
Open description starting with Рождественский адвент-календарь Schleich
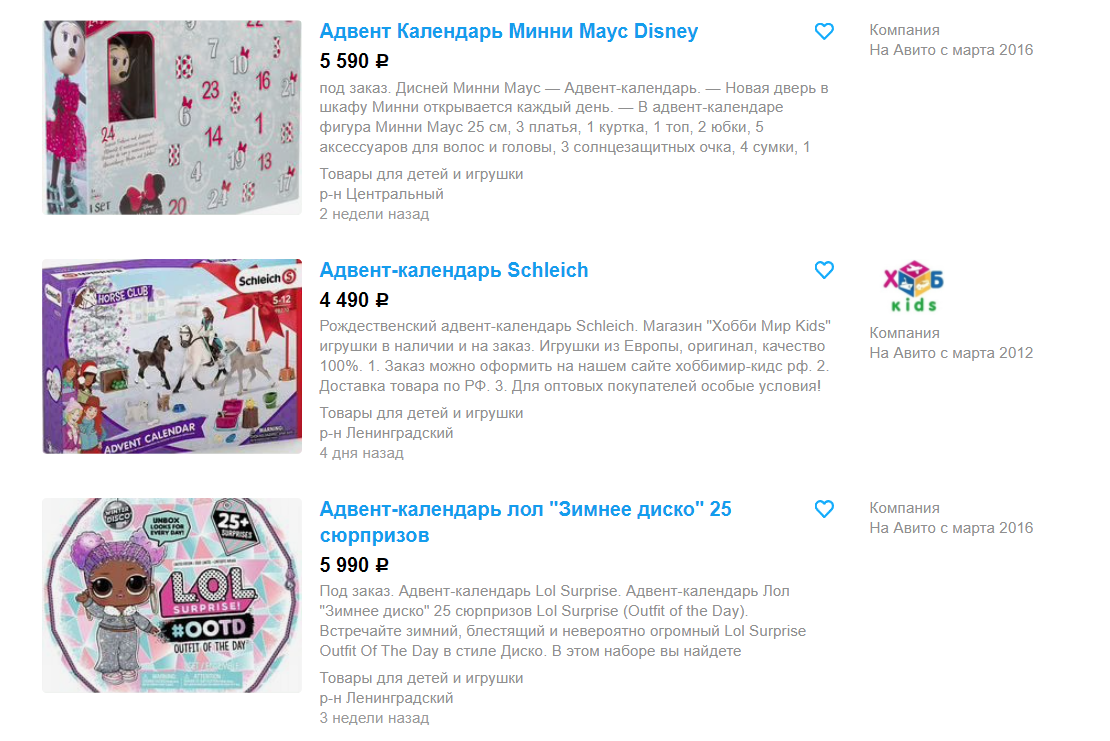click(x=575, y=356)
